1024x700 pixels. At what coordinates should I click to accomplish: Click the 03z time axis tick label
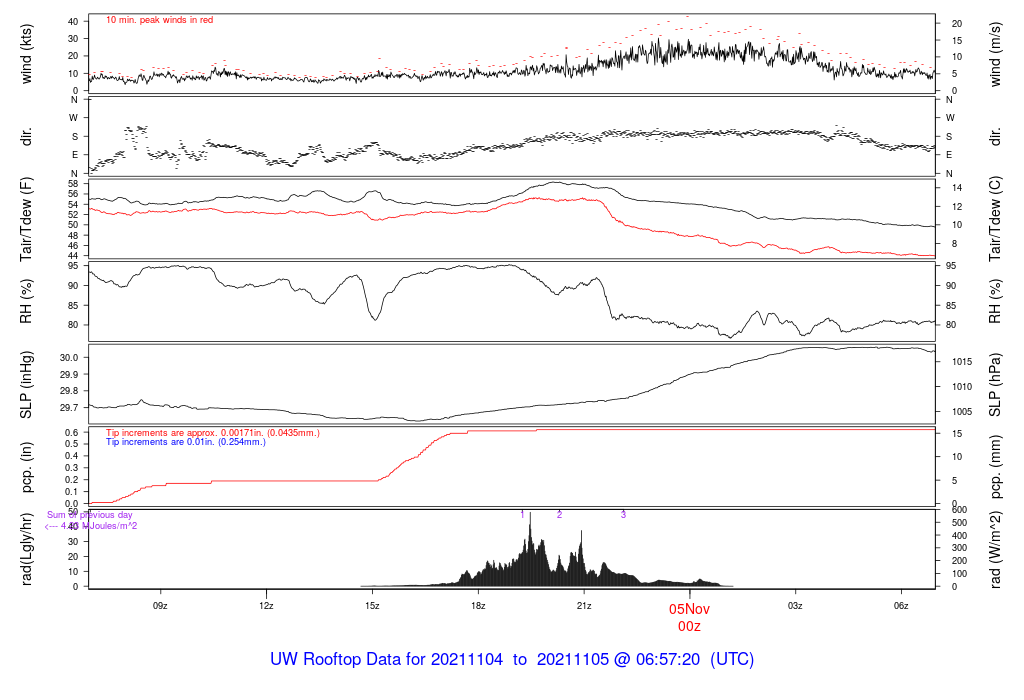(x=795, y=606)
